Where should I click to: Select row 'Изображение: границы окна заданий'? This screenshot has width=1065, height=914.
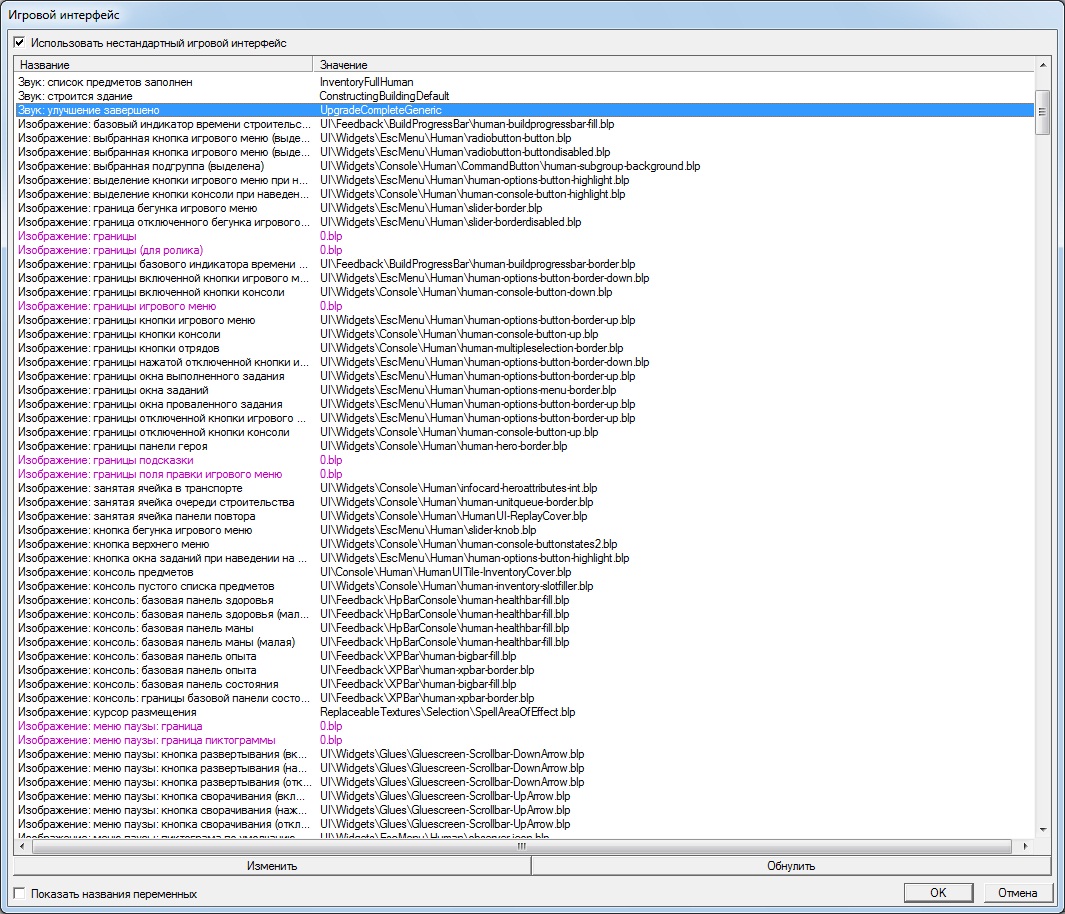[x=524, y=390]
